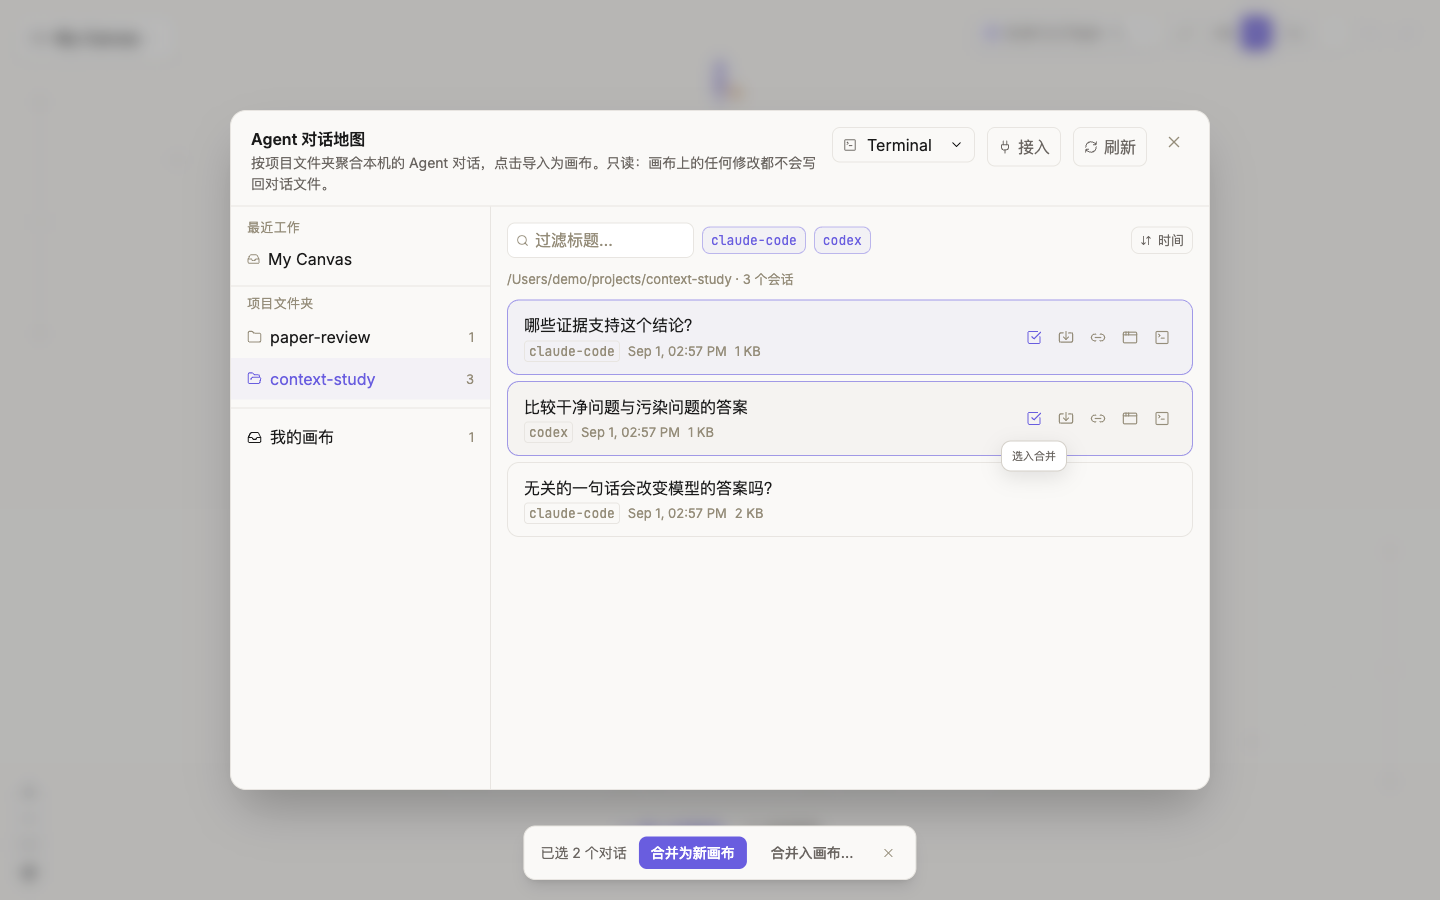Close the Agent 对话地图 dialog
Image resolution: width=1440 pixels, height=900 pixels.
click(x=1174, y=142)
